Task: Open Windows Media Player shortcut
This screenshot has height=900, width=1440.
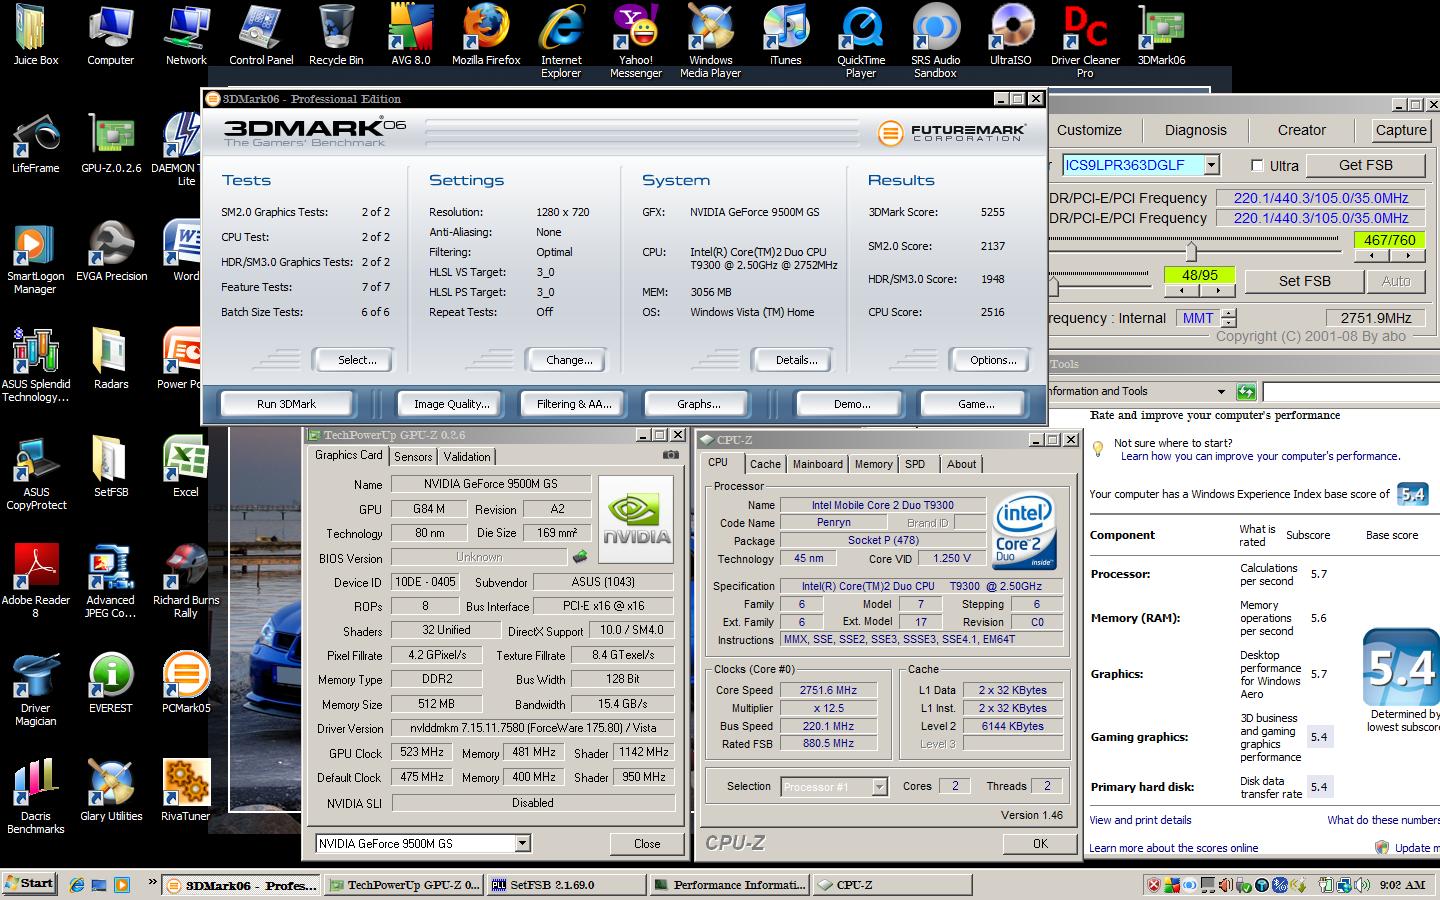Action: point(711,41)
